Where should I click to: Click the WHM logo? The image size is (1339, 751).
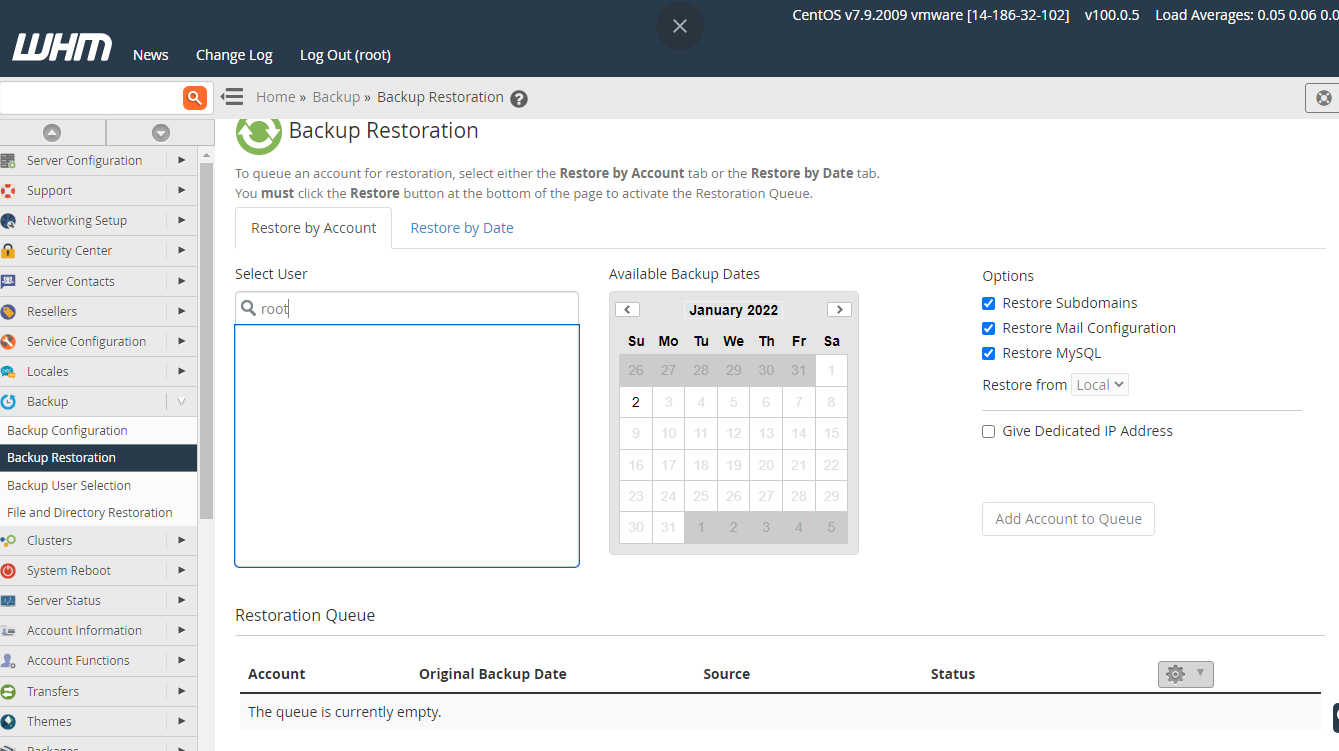pos(62,48)
